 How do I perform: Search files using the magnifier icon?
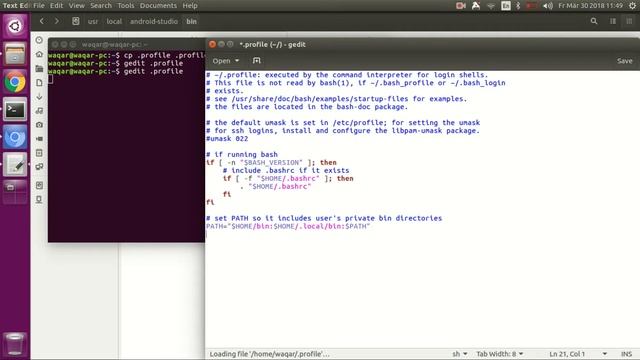coord(594,21)
